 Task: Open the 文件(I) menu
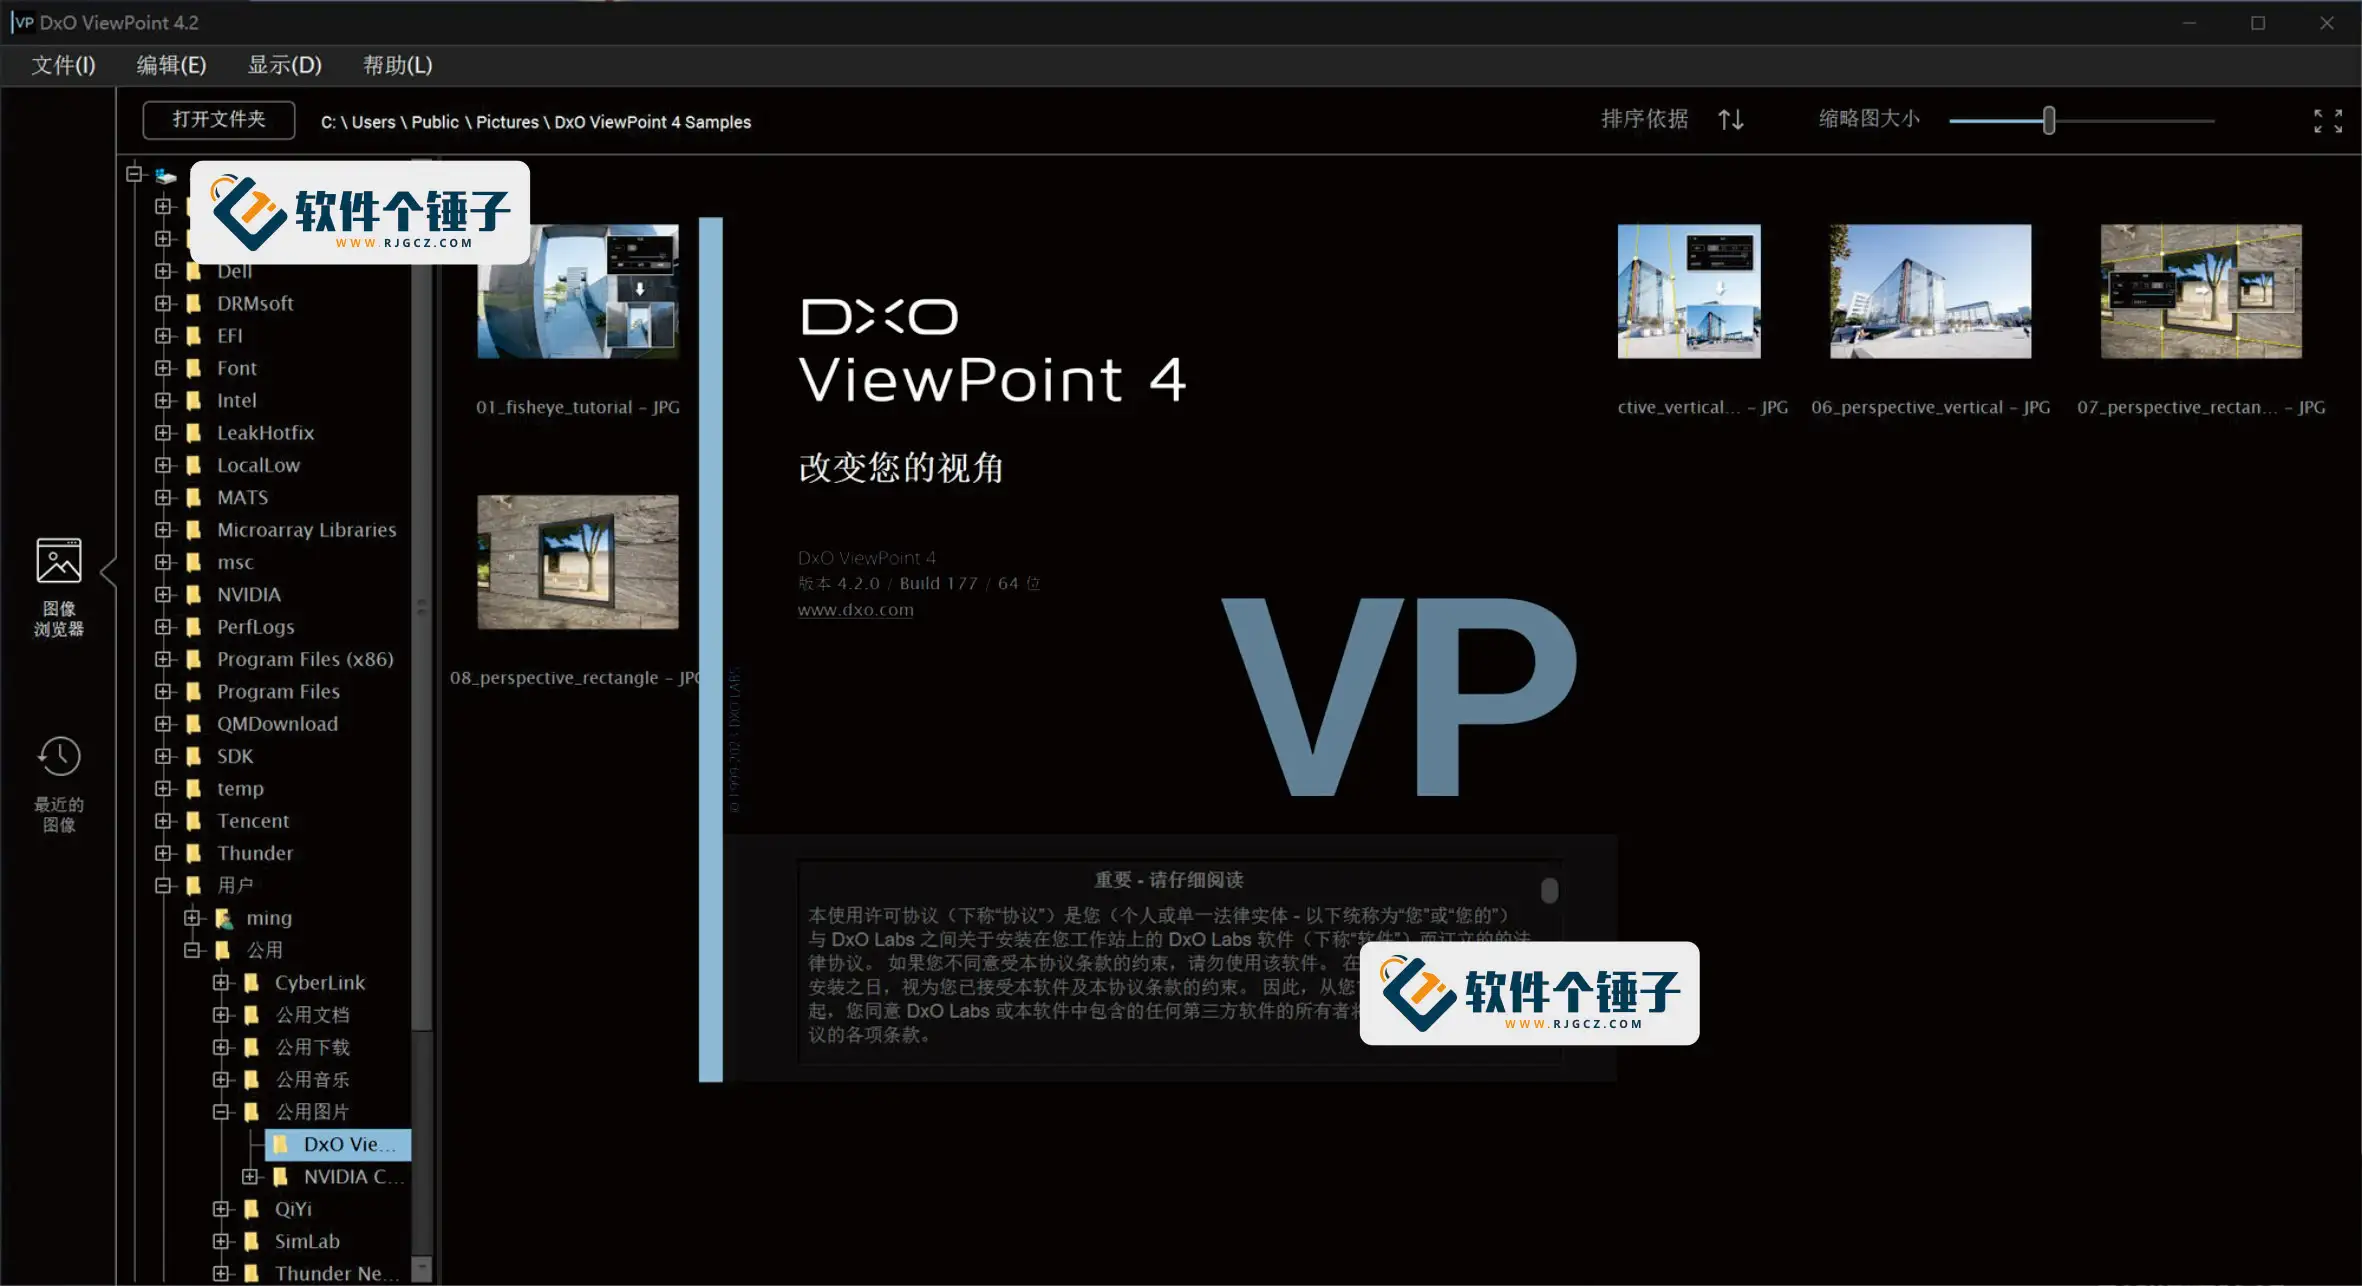[63, 65]
